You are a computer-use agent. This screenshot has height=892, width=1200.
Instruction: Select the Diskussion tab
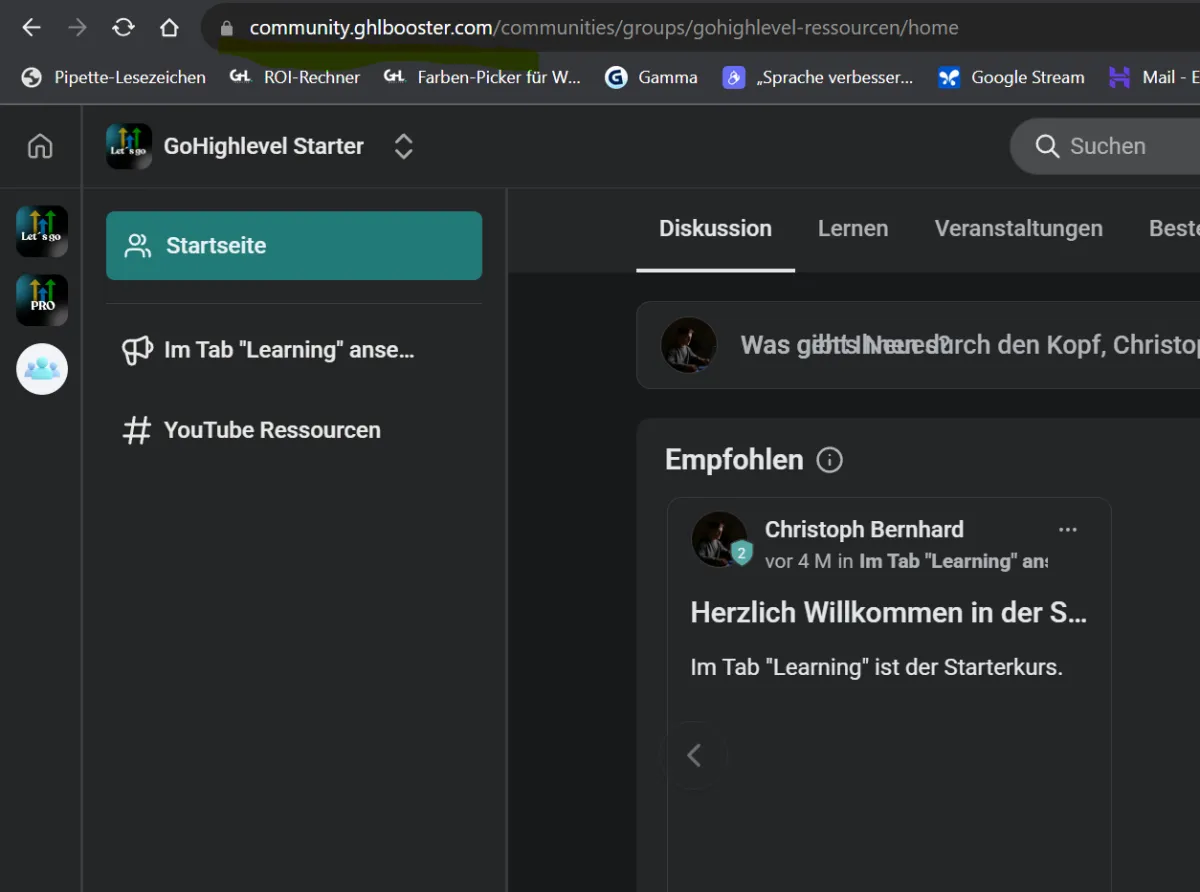(715, 229)
